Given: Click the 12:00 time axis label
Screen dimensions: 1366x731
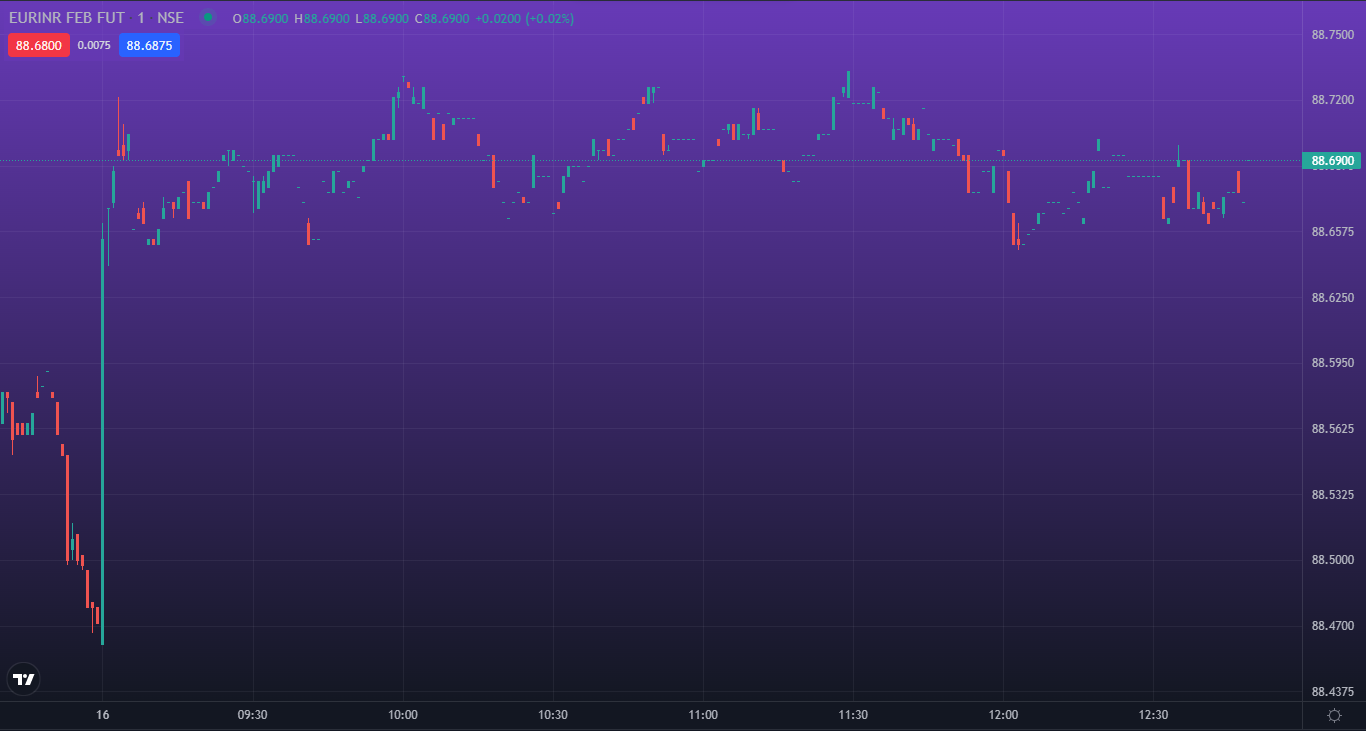Looking at the screenshot, I should click(x=1003, y=715).
